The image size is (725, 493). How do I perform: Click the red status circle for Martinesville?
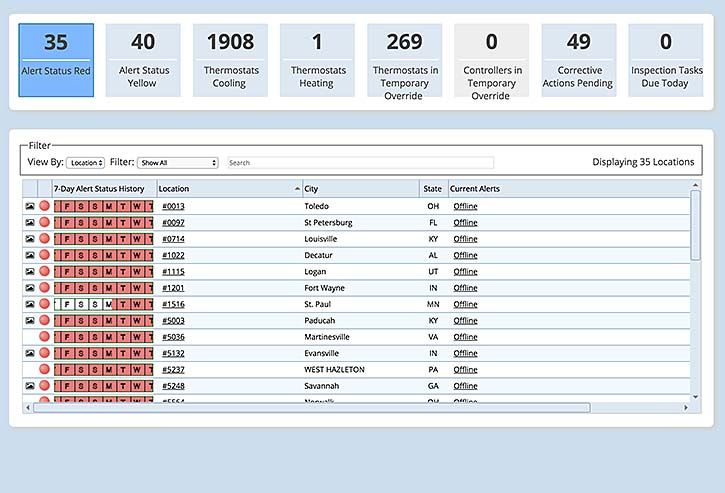click(44, 336)
